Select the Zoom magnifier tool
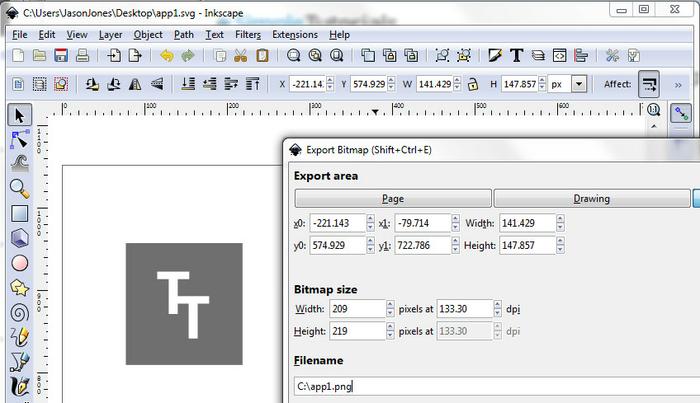The width and height of the screenshot is (700, 403). [x=19, y=189]
